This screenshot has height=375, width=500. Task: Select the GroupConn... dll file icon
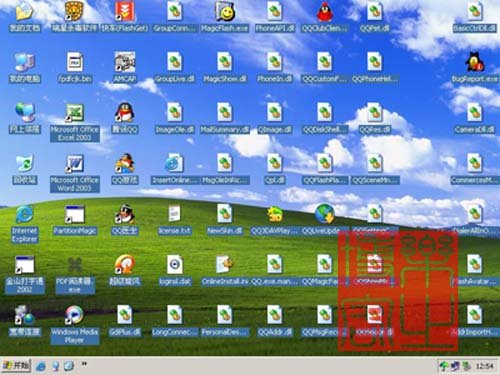[175, 11]
